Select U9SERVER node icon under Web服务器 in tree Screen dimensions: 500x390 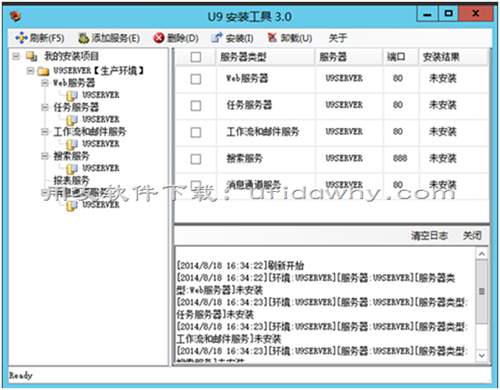(72, 96)
